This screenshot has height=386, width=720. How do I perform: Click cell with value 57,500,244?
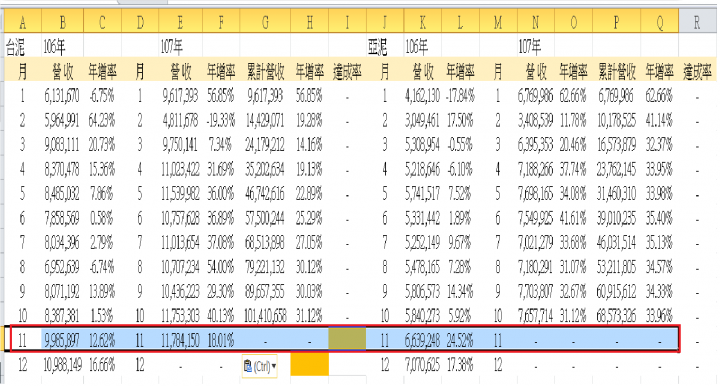265,218
